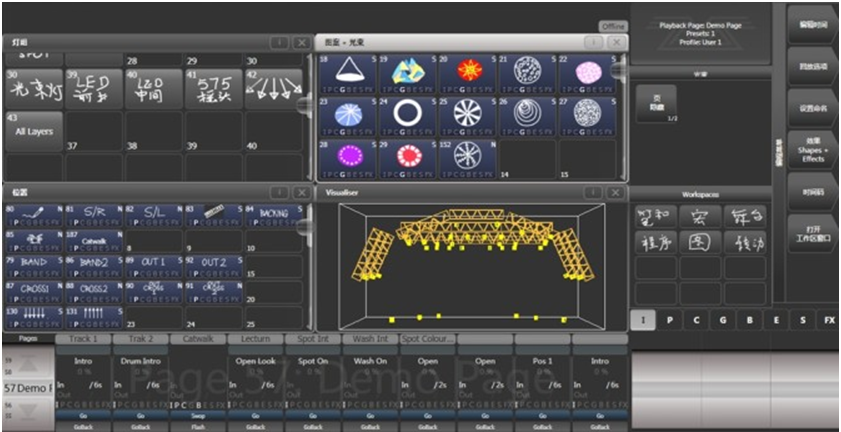Select gobo palette 26 spiral rings
The image size is (841, 432).
[528, 115]
